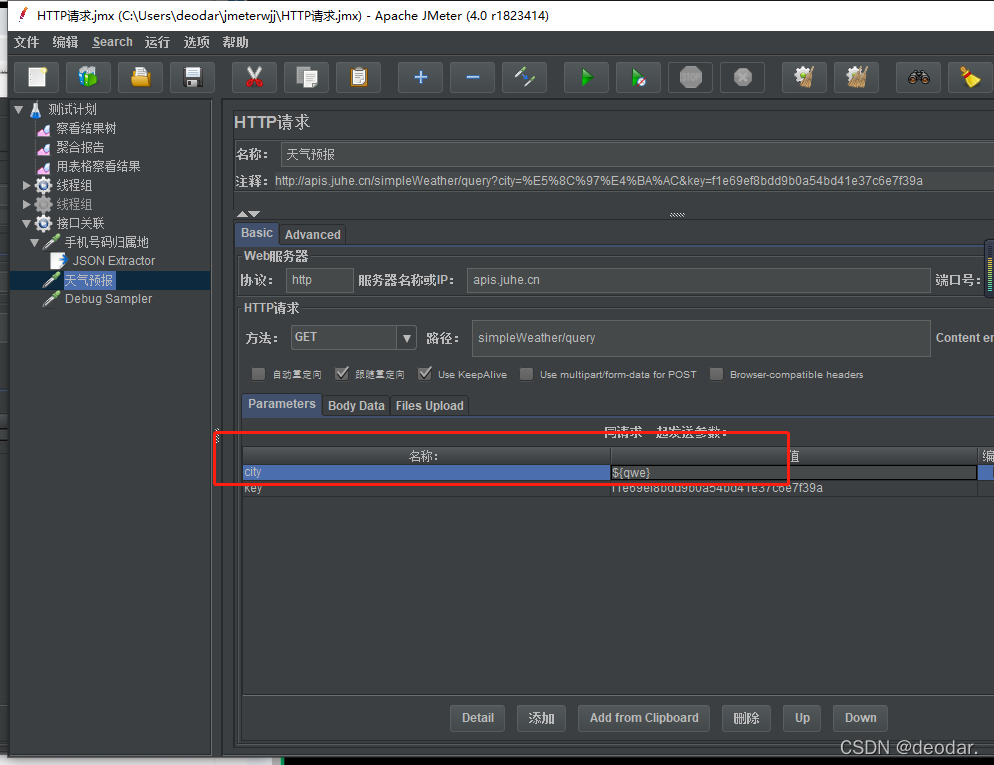Copy the selected element icon
The image size is (994, 765).
[x=306, y=77]
